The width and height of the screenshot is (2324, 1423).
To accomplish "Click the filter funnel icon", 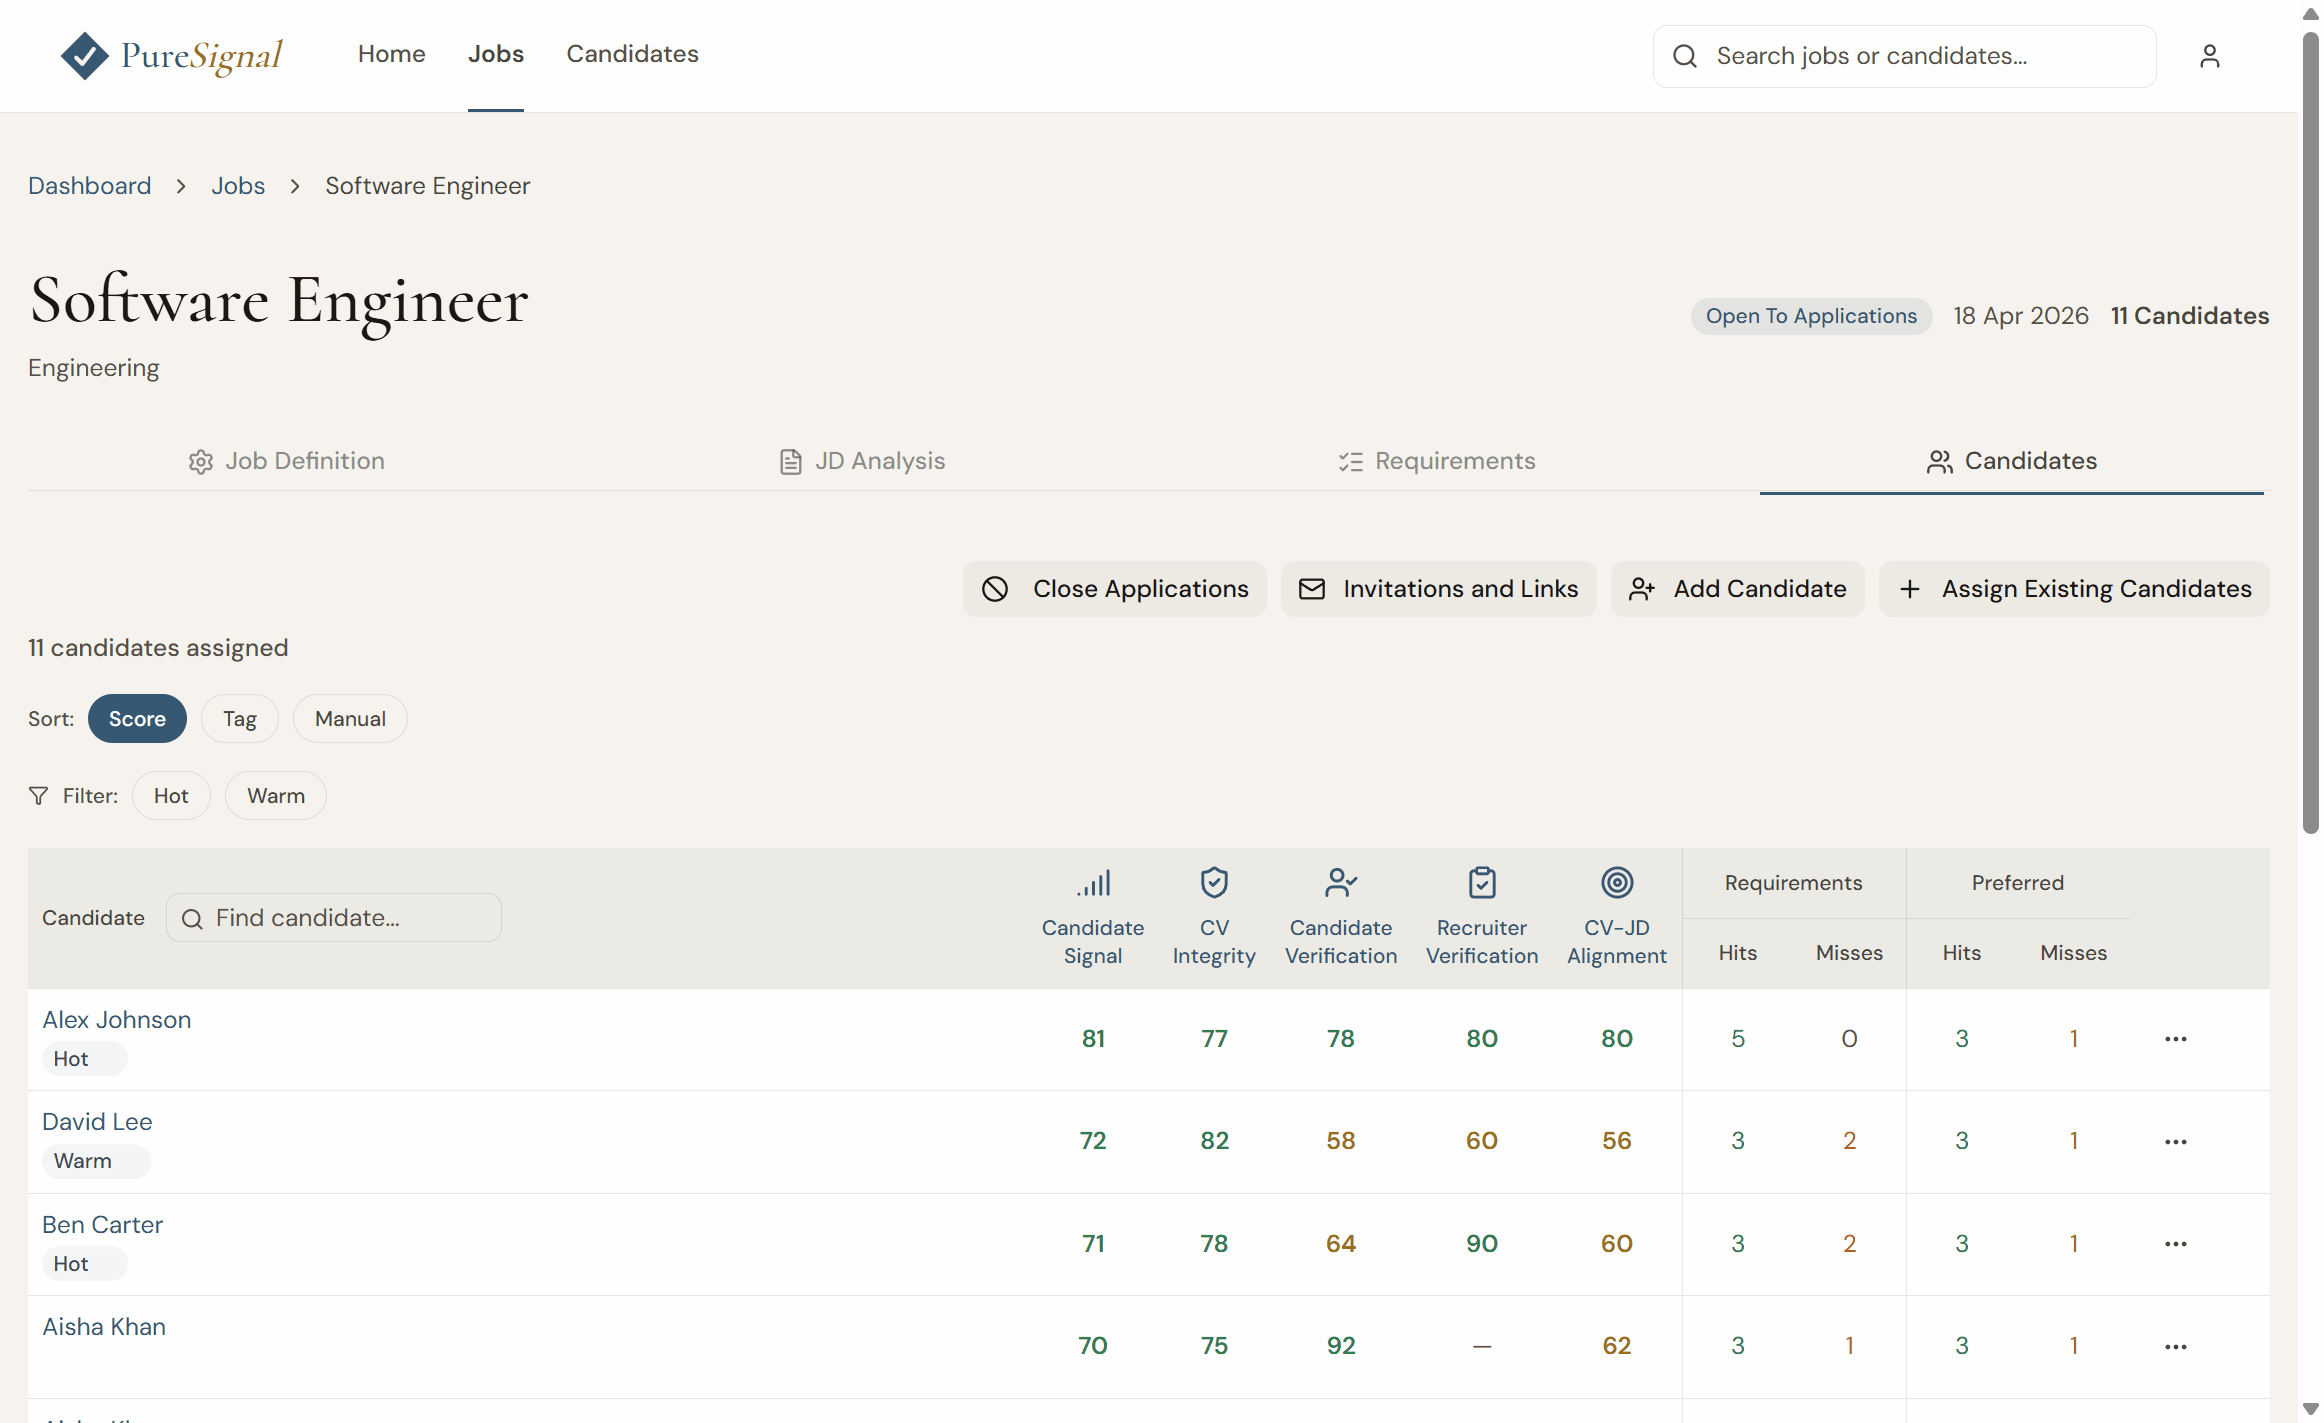I will click(38, 796).
